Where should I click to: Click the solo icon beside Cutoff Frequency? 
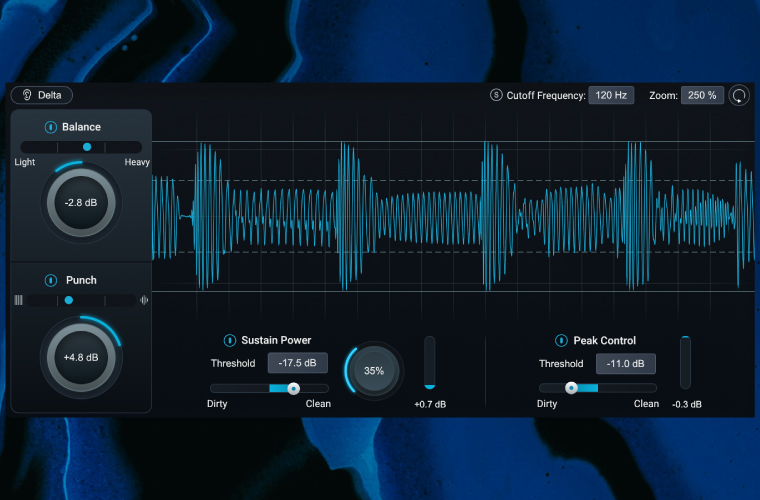click(x=496, y=95)
